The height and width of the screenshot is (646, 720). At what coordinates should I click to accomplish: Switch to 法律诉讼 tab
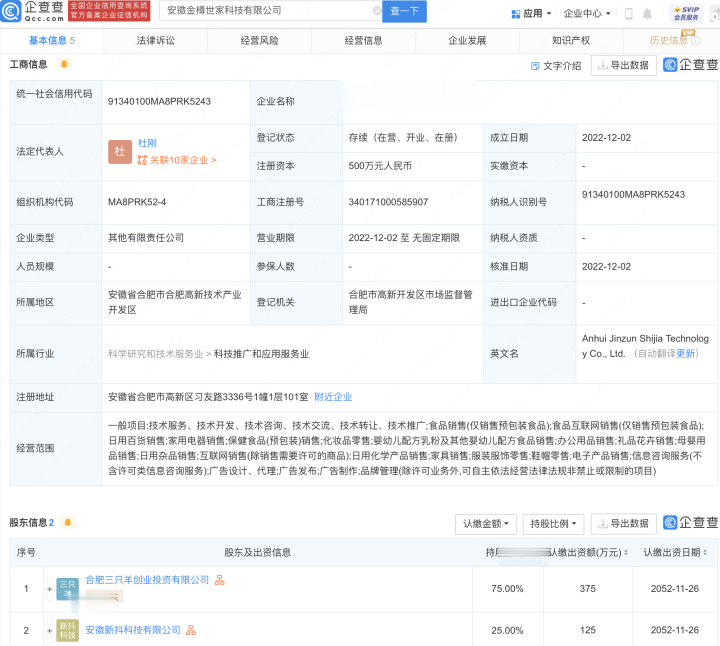156,41
